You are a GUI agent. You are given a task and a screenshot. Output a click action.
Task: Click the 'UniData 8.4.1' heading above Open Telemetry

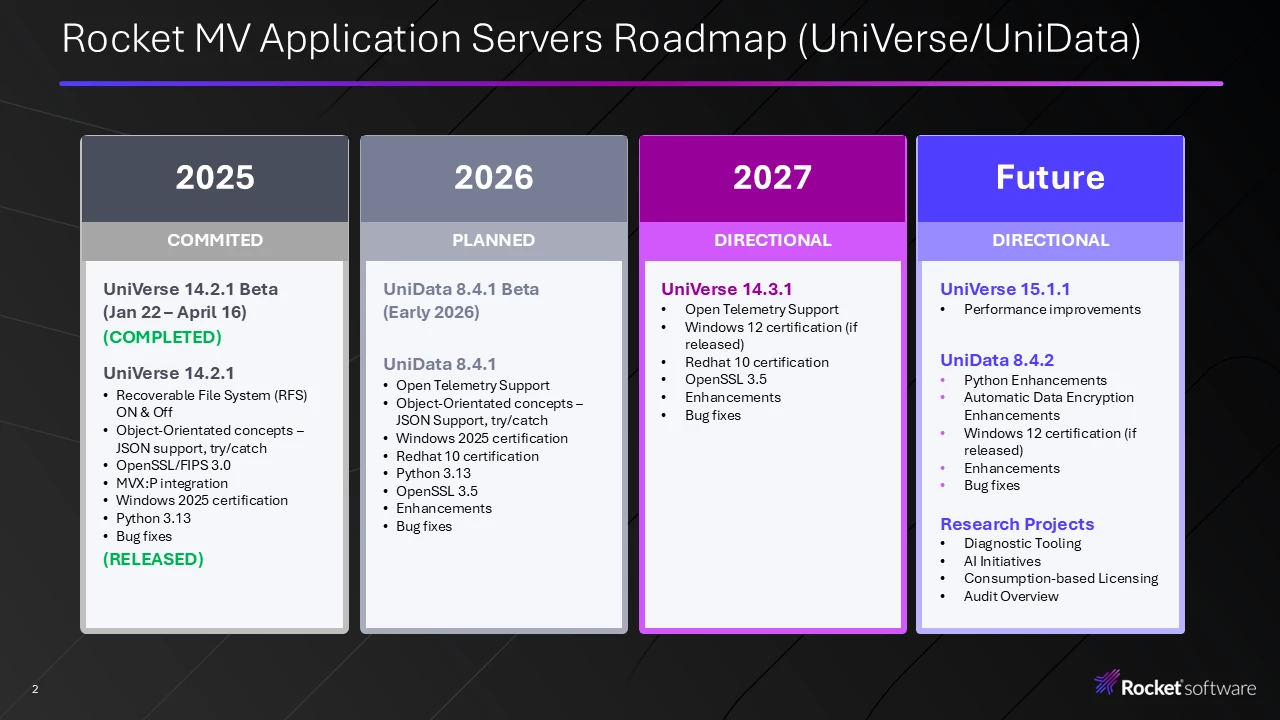click(x=439, y=364)
